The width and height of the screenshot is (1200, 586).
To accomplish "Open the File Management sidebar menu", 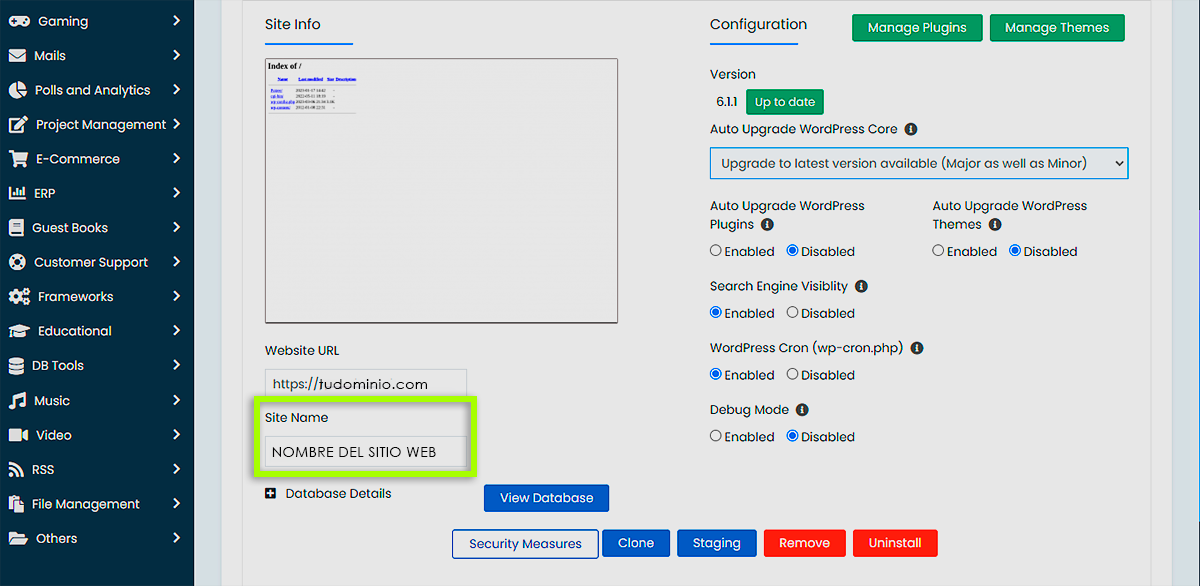I will pos(86,504).
